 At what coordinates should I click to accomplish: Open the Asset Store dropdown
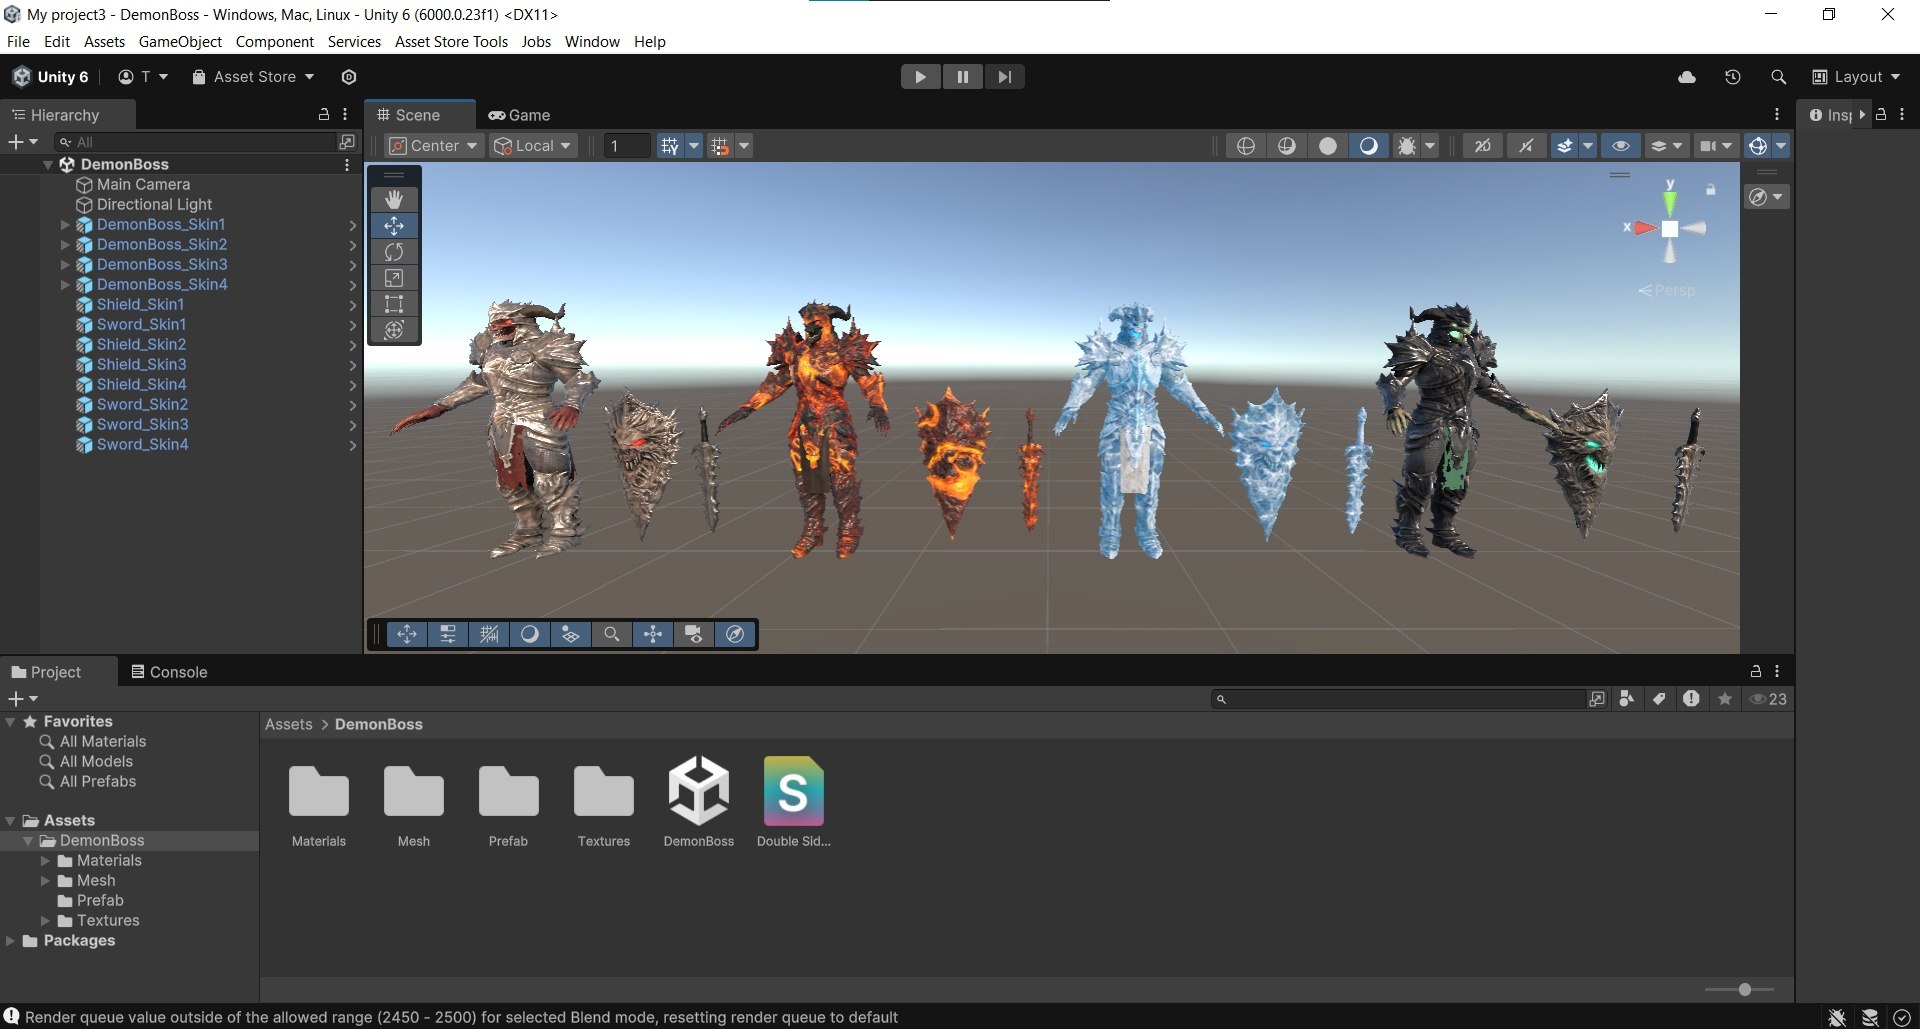(254, 77)
